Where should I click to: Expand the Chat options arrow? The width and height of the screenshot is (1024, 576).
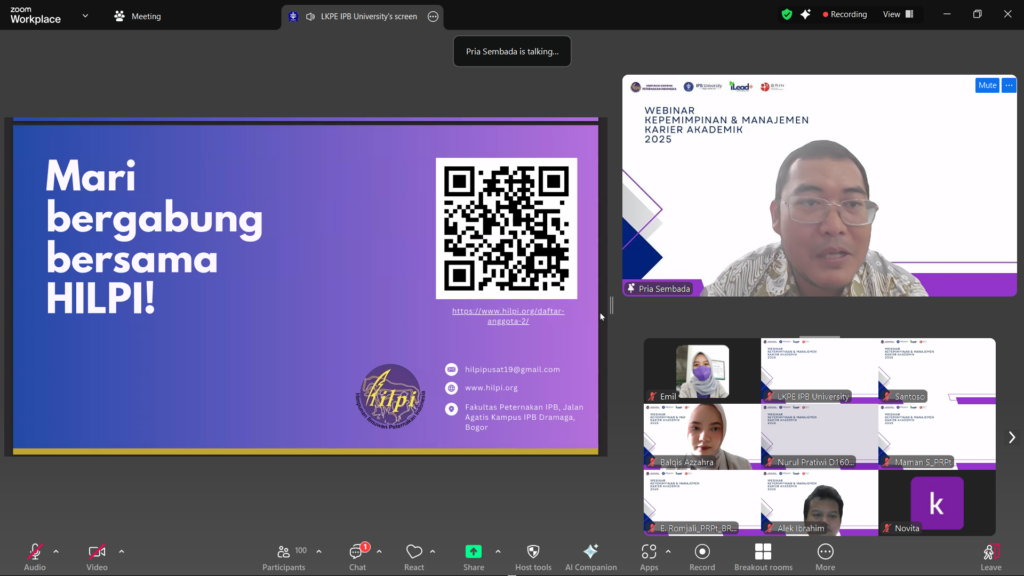[x=379, y=552]
